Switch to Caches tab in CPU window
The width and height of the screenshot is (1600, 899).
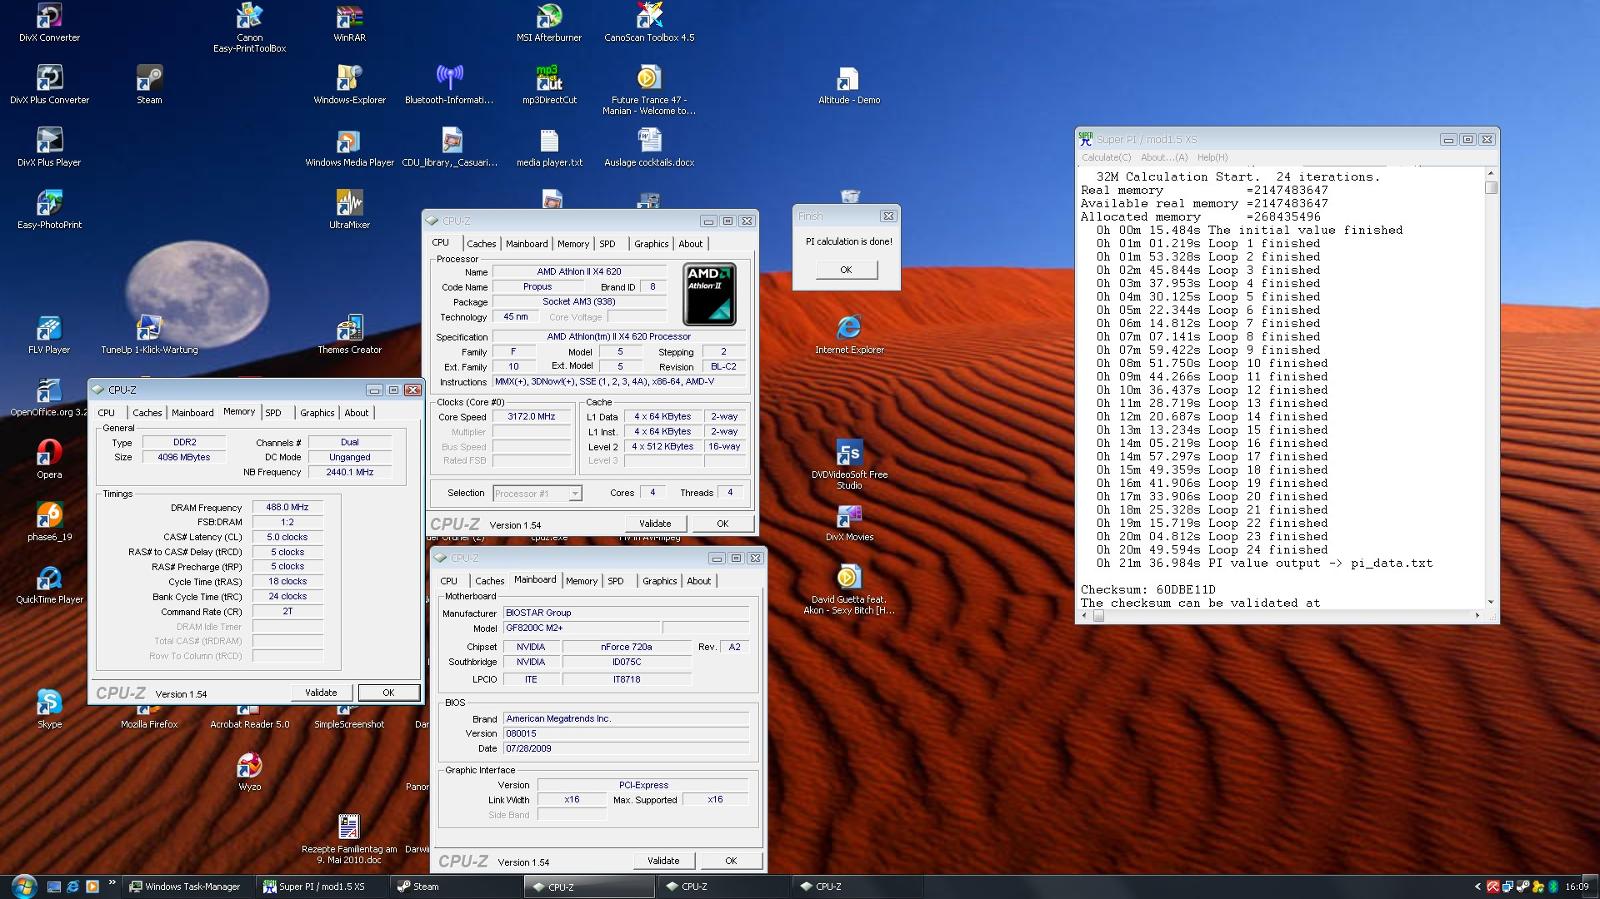tap(481, 243)
